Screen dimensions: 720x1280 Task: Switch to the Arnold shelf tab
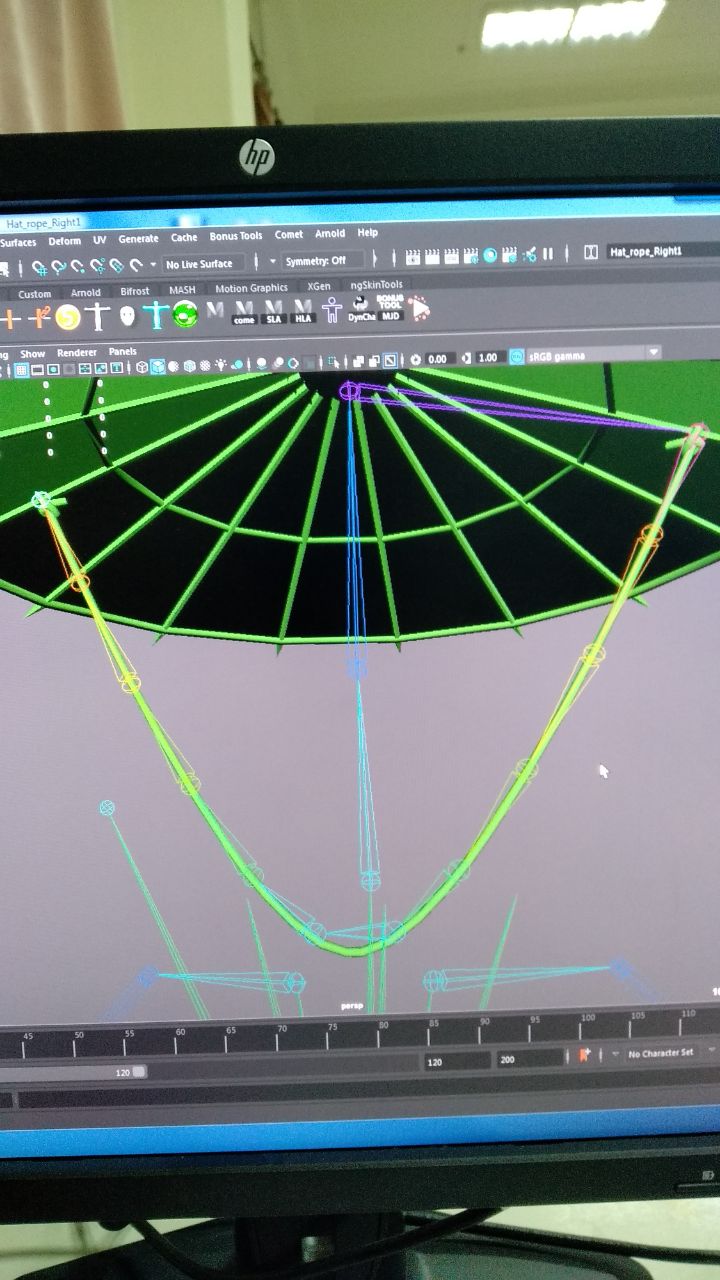[85, 293]
